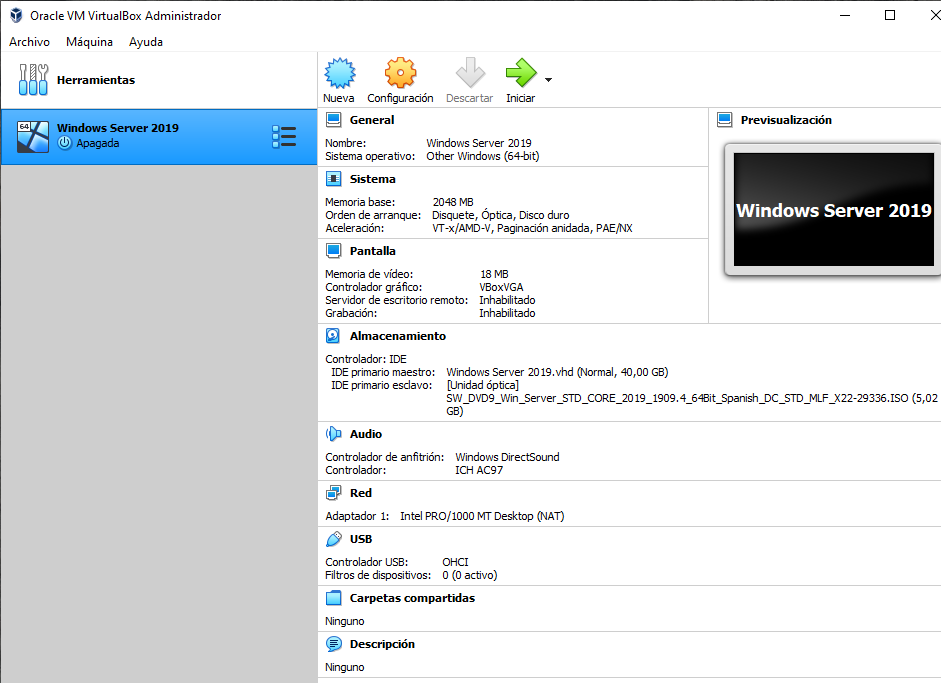Click 'VT-x/AMD-V, Paginación anidada, PAE/NX' value

point(532,228)
